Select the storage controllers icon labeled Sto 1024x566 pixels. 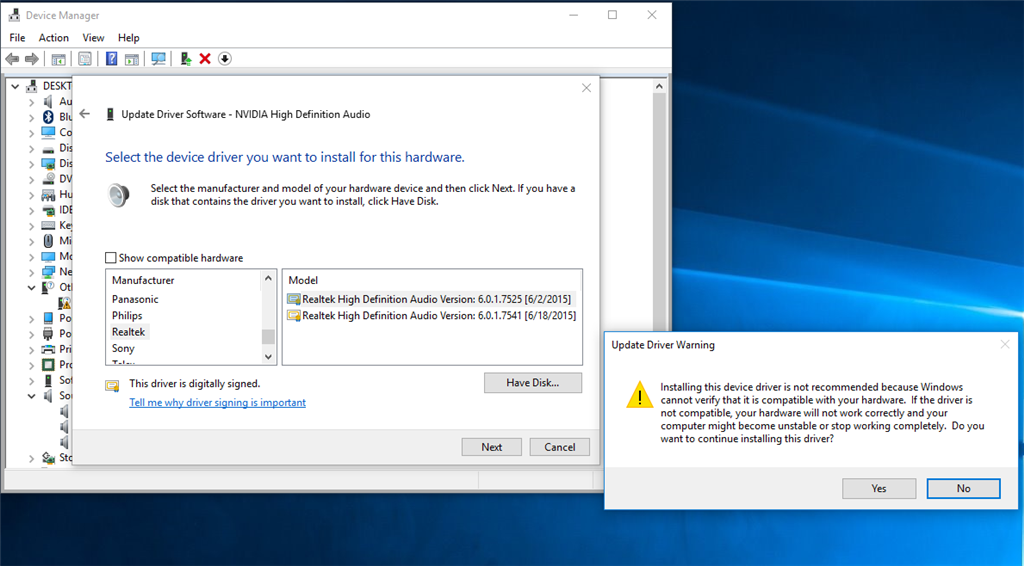click(x=48, y=457)
